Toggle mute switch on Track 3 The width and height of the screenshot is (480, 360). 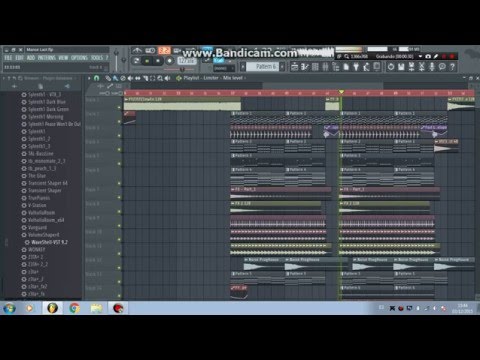click(119, 136)
